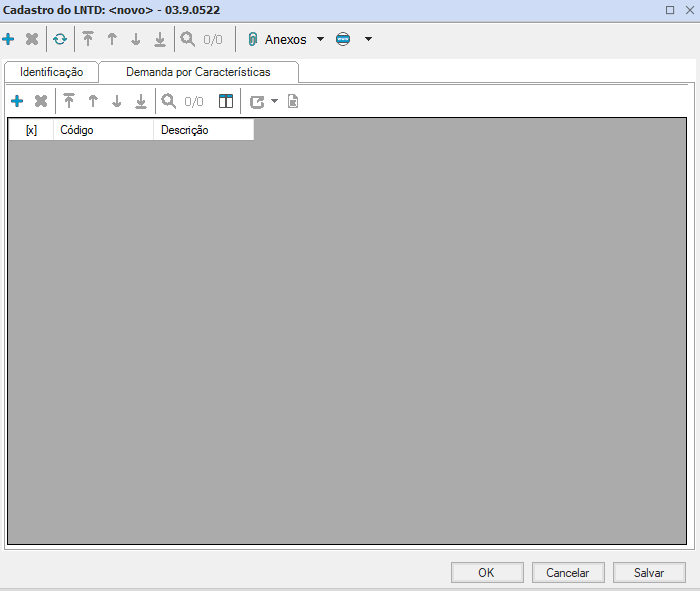Image resolution: width=700 pixels, height=592 pixels.
Task: Open the column layout icon in grid toolbar
Action: click(226, 101)
